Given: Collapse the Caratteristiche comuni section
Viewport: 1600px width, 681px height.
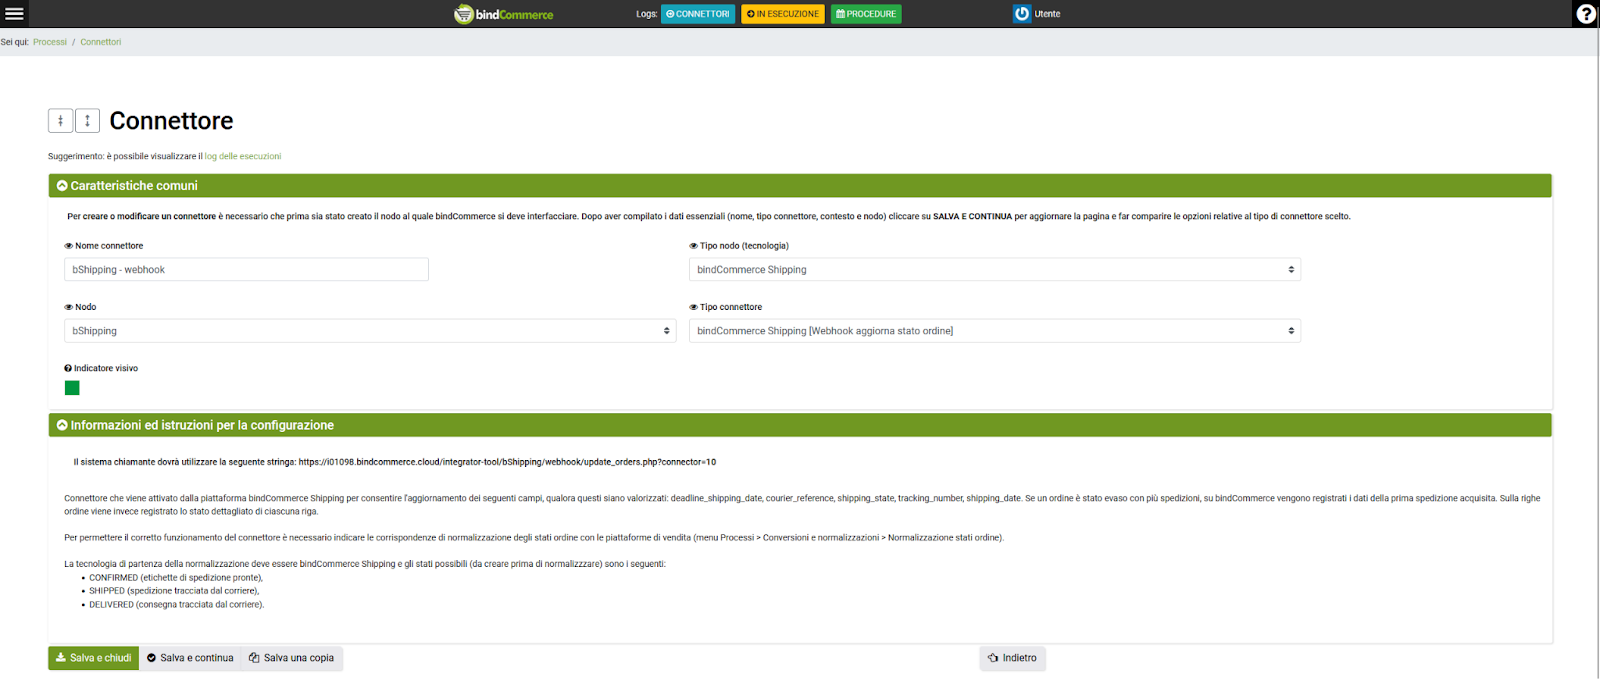Looking at the screenshot, I should click(62, 186).
